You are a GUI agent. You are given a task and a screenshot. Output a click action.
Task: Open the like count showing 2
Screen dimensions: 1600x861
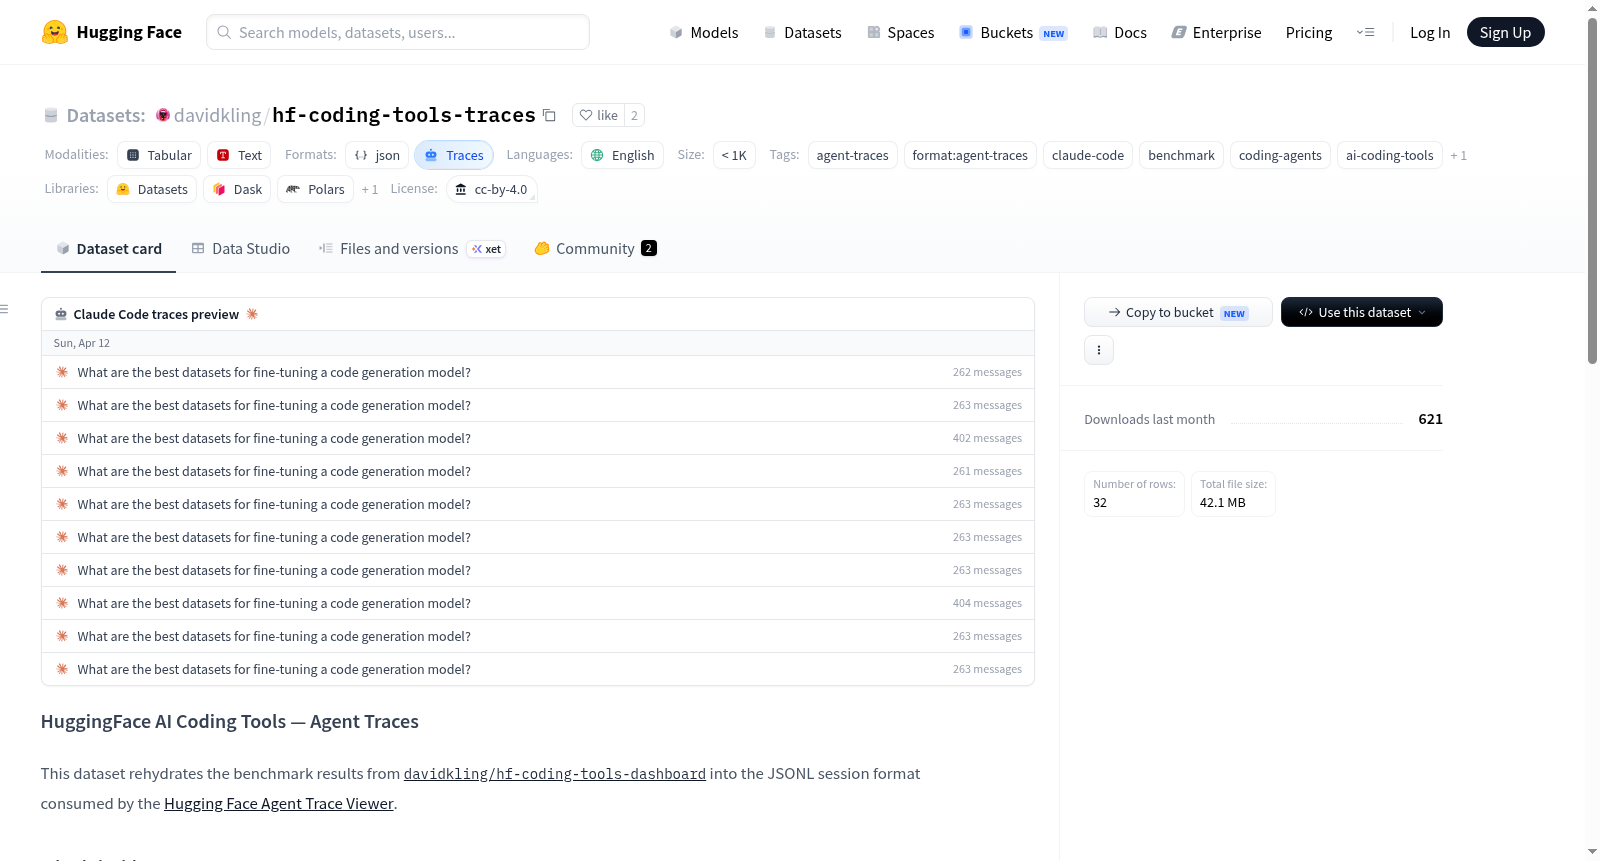click(x=634, y=115)
